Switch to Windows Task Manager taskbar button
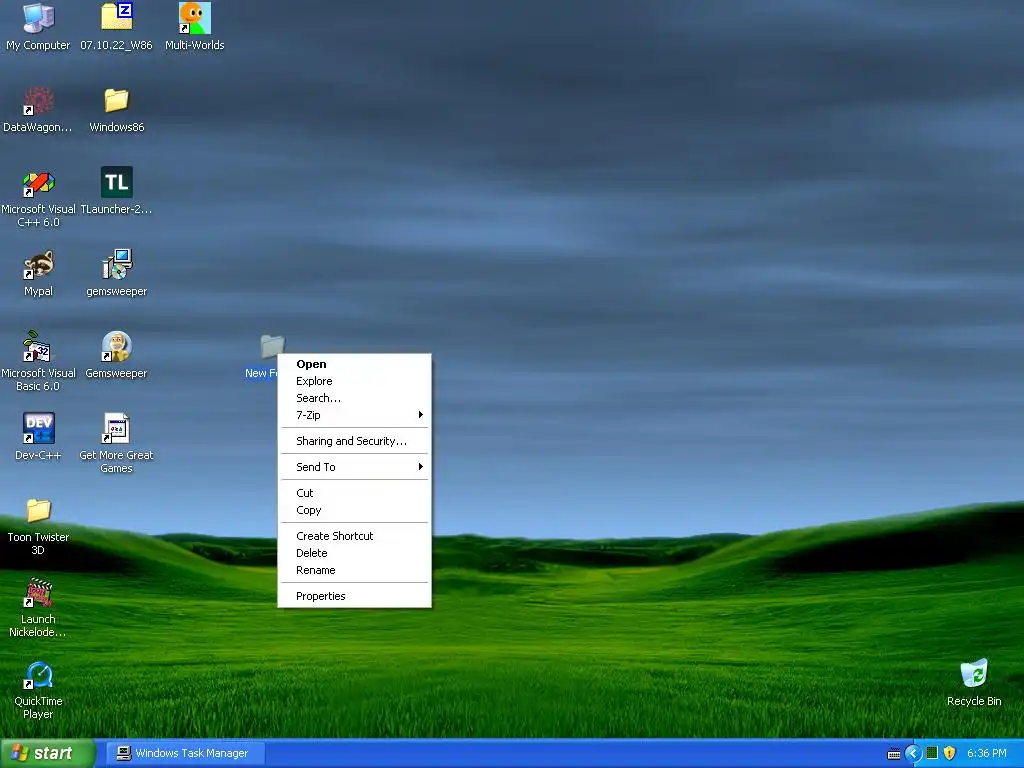Image resolution: width=1024 pixels, height=768 pixels. point(186,754)
